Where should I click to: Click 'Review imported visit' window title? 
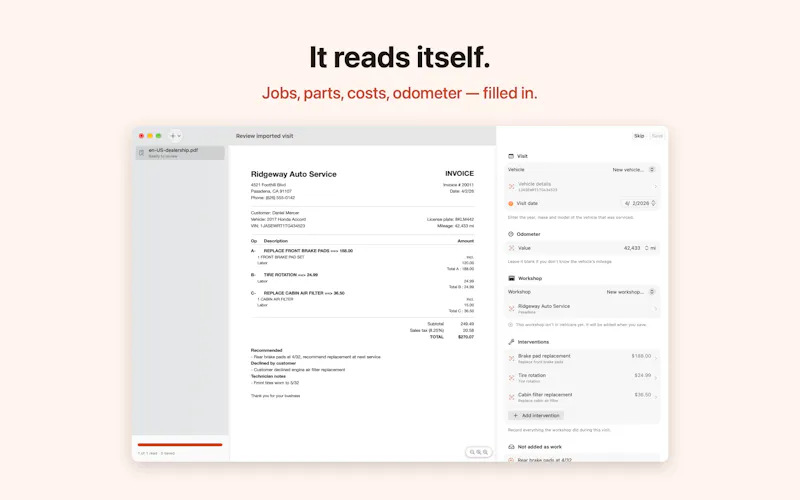point(264,136)
